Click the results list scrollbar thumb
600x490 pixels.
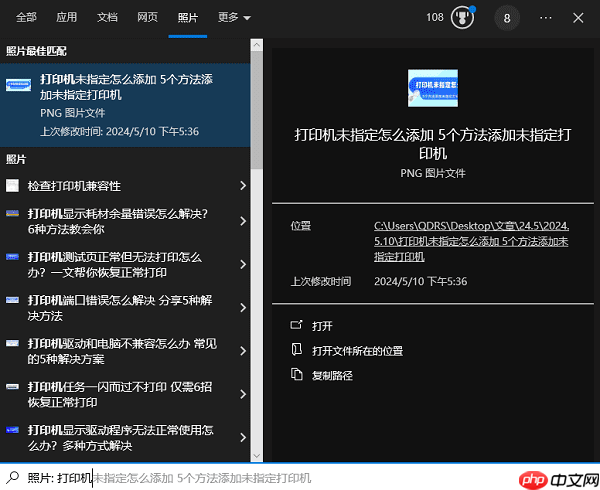(x=257, y=110)
